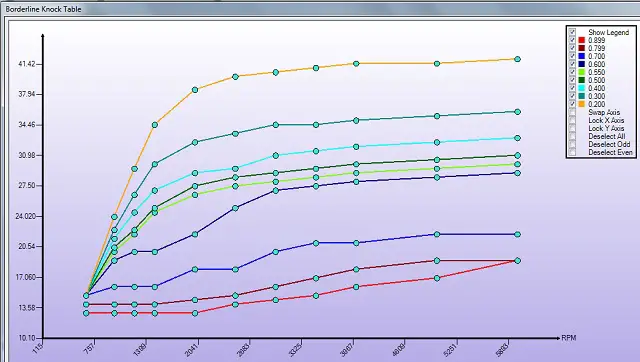
Task: Select the first point of the red 0.899 curve
Action: pyautogui.click(x=86, y=313)
